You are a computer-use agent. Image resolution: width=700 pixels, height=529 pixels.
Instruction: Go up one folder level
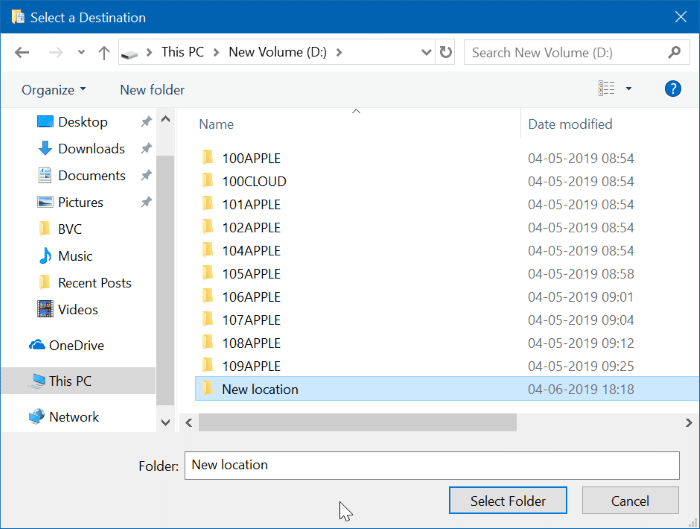[104, 53]
